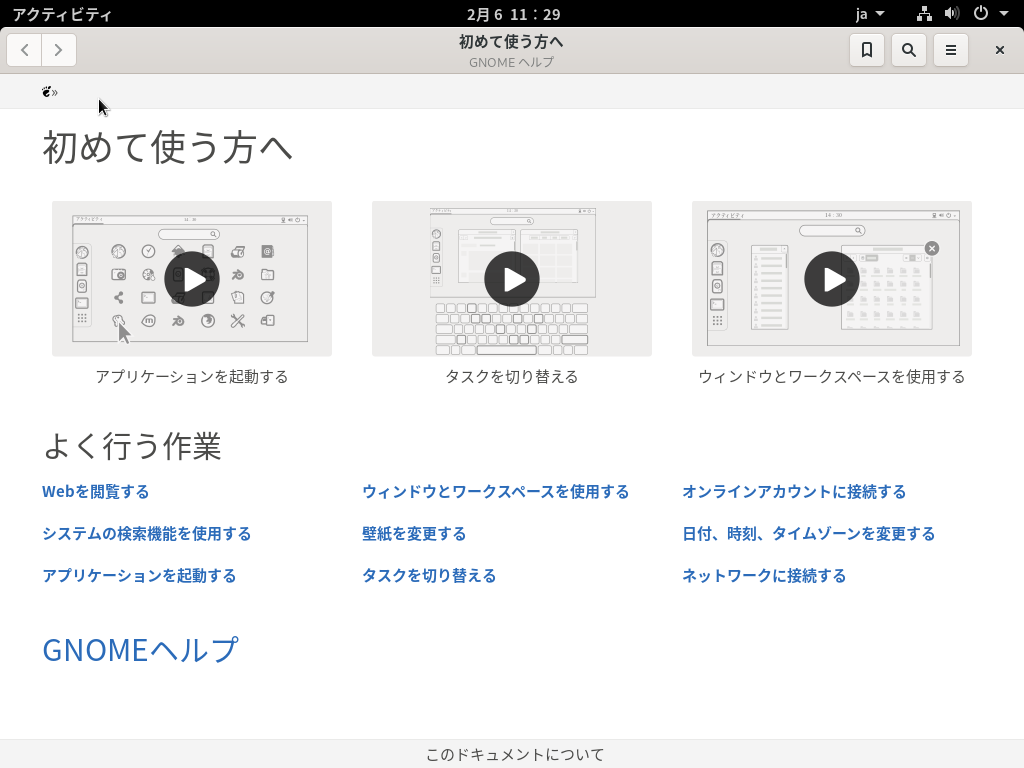1024x768 pixels.
Task: Click the volume speaker icon in the top bar
Action: click(952, 14)
